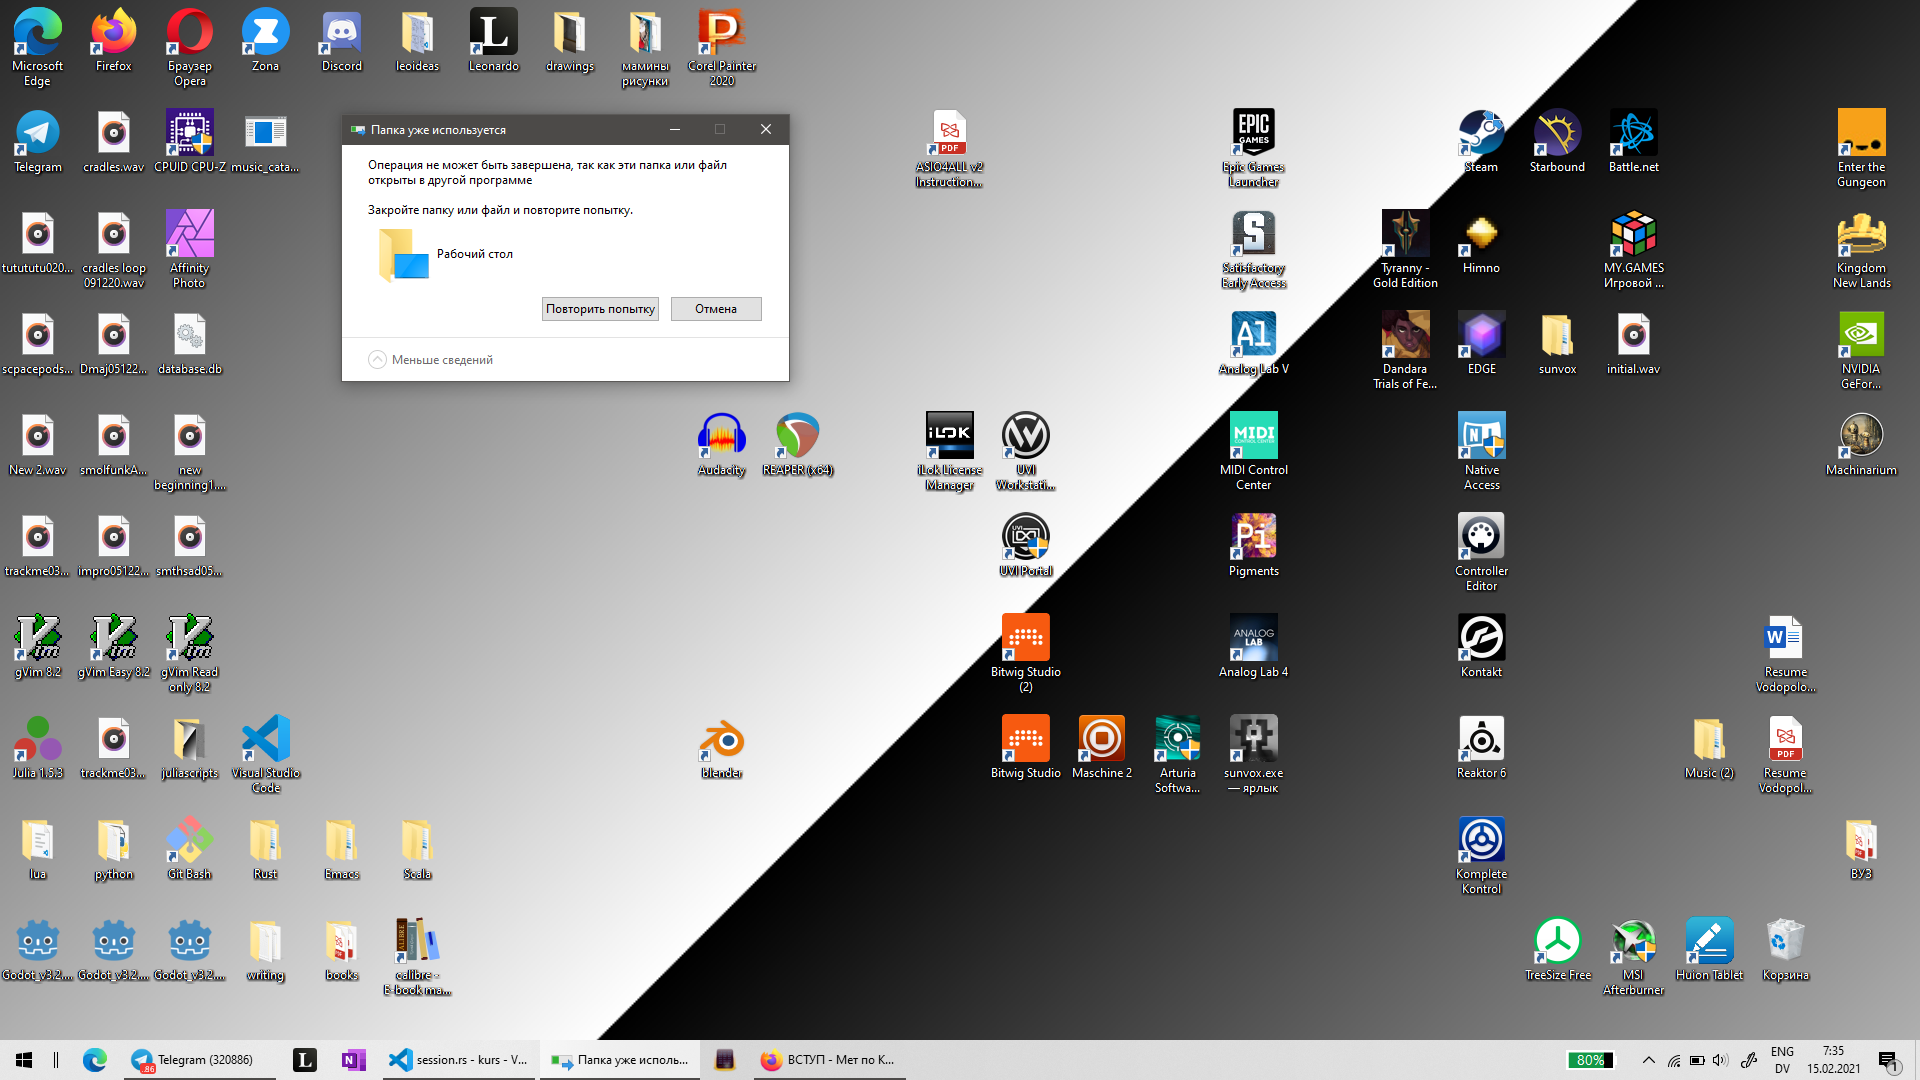Viewport: 1920px width, 1080px height.
Task: Select Git Bash desktop icon
Action: pyautogui.click(x=190, y=848)
